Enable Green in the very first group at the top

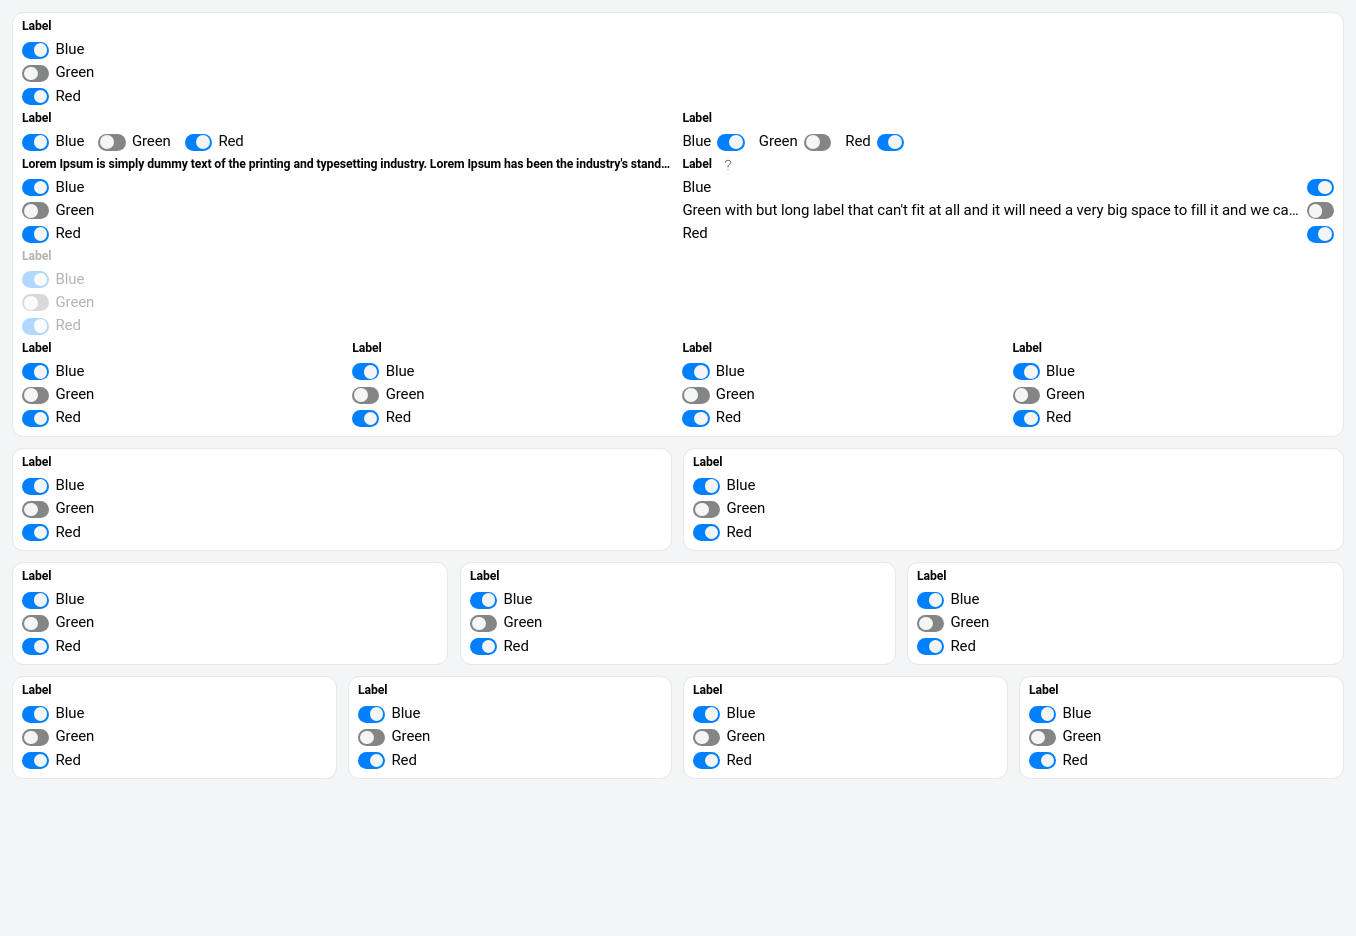(x=36, y=73)
